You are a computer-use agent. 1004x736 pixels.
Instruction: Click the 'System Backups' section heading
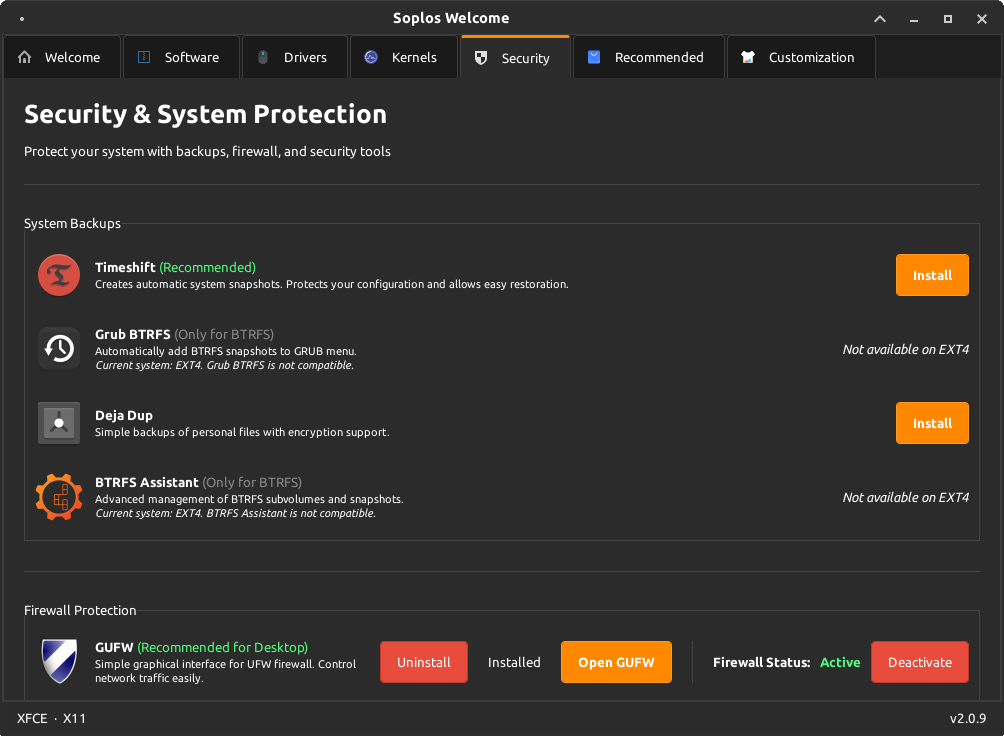[x=72, y=224]
